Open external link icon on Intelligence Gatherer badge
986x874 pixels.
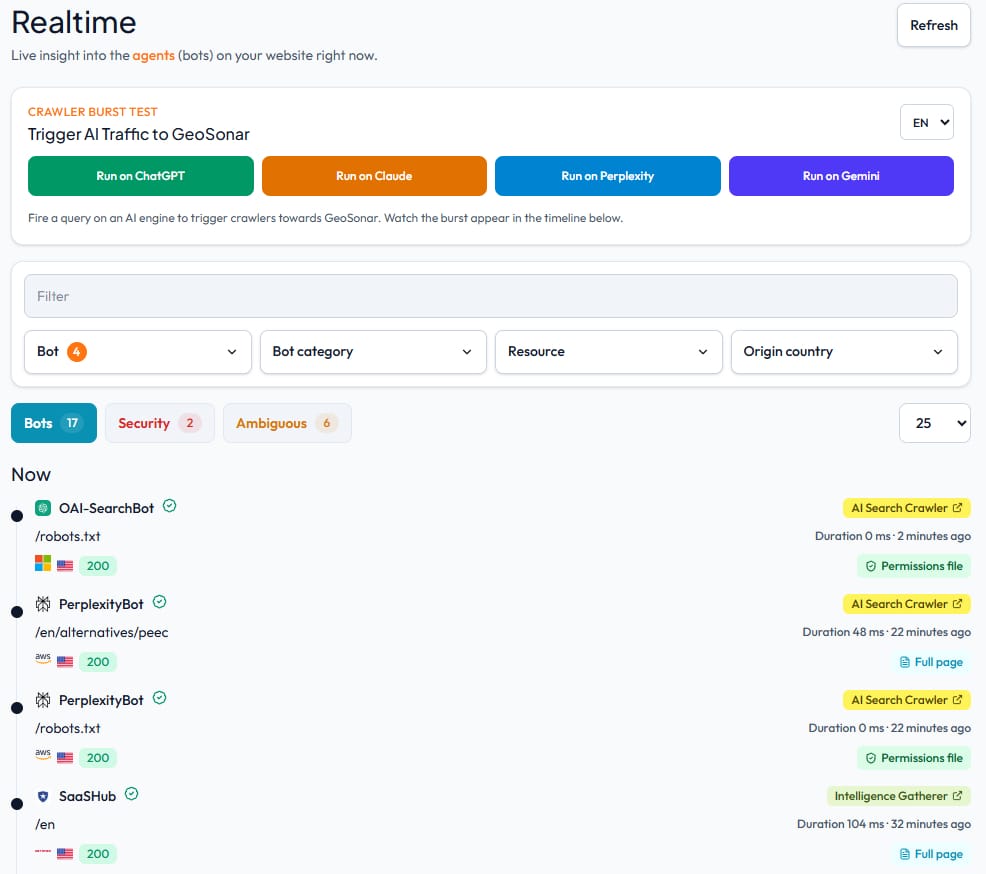(957, 795)
